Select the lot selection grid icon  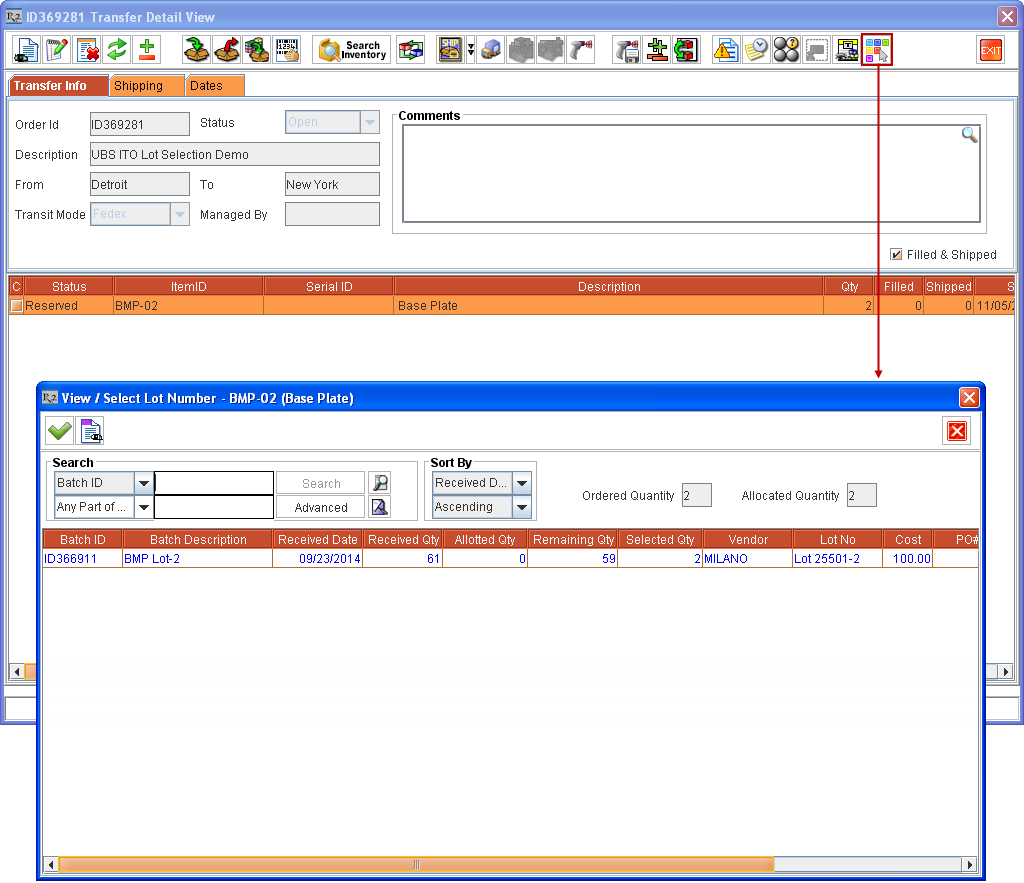point(877,50)
